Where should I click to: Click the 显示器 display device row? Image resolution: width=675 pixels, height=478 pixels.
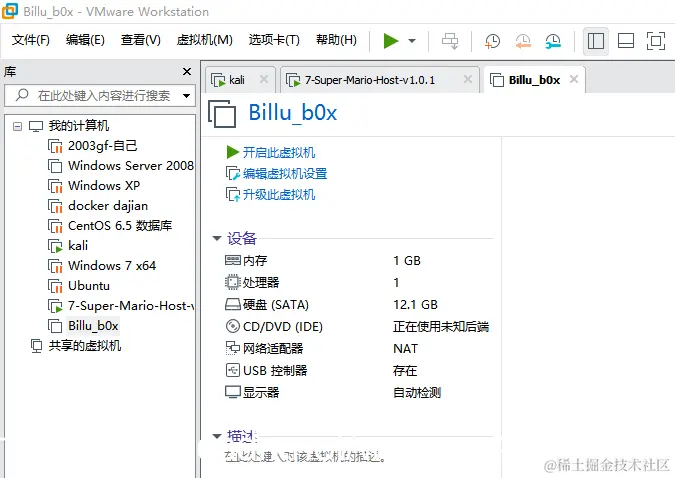point(358,392)
